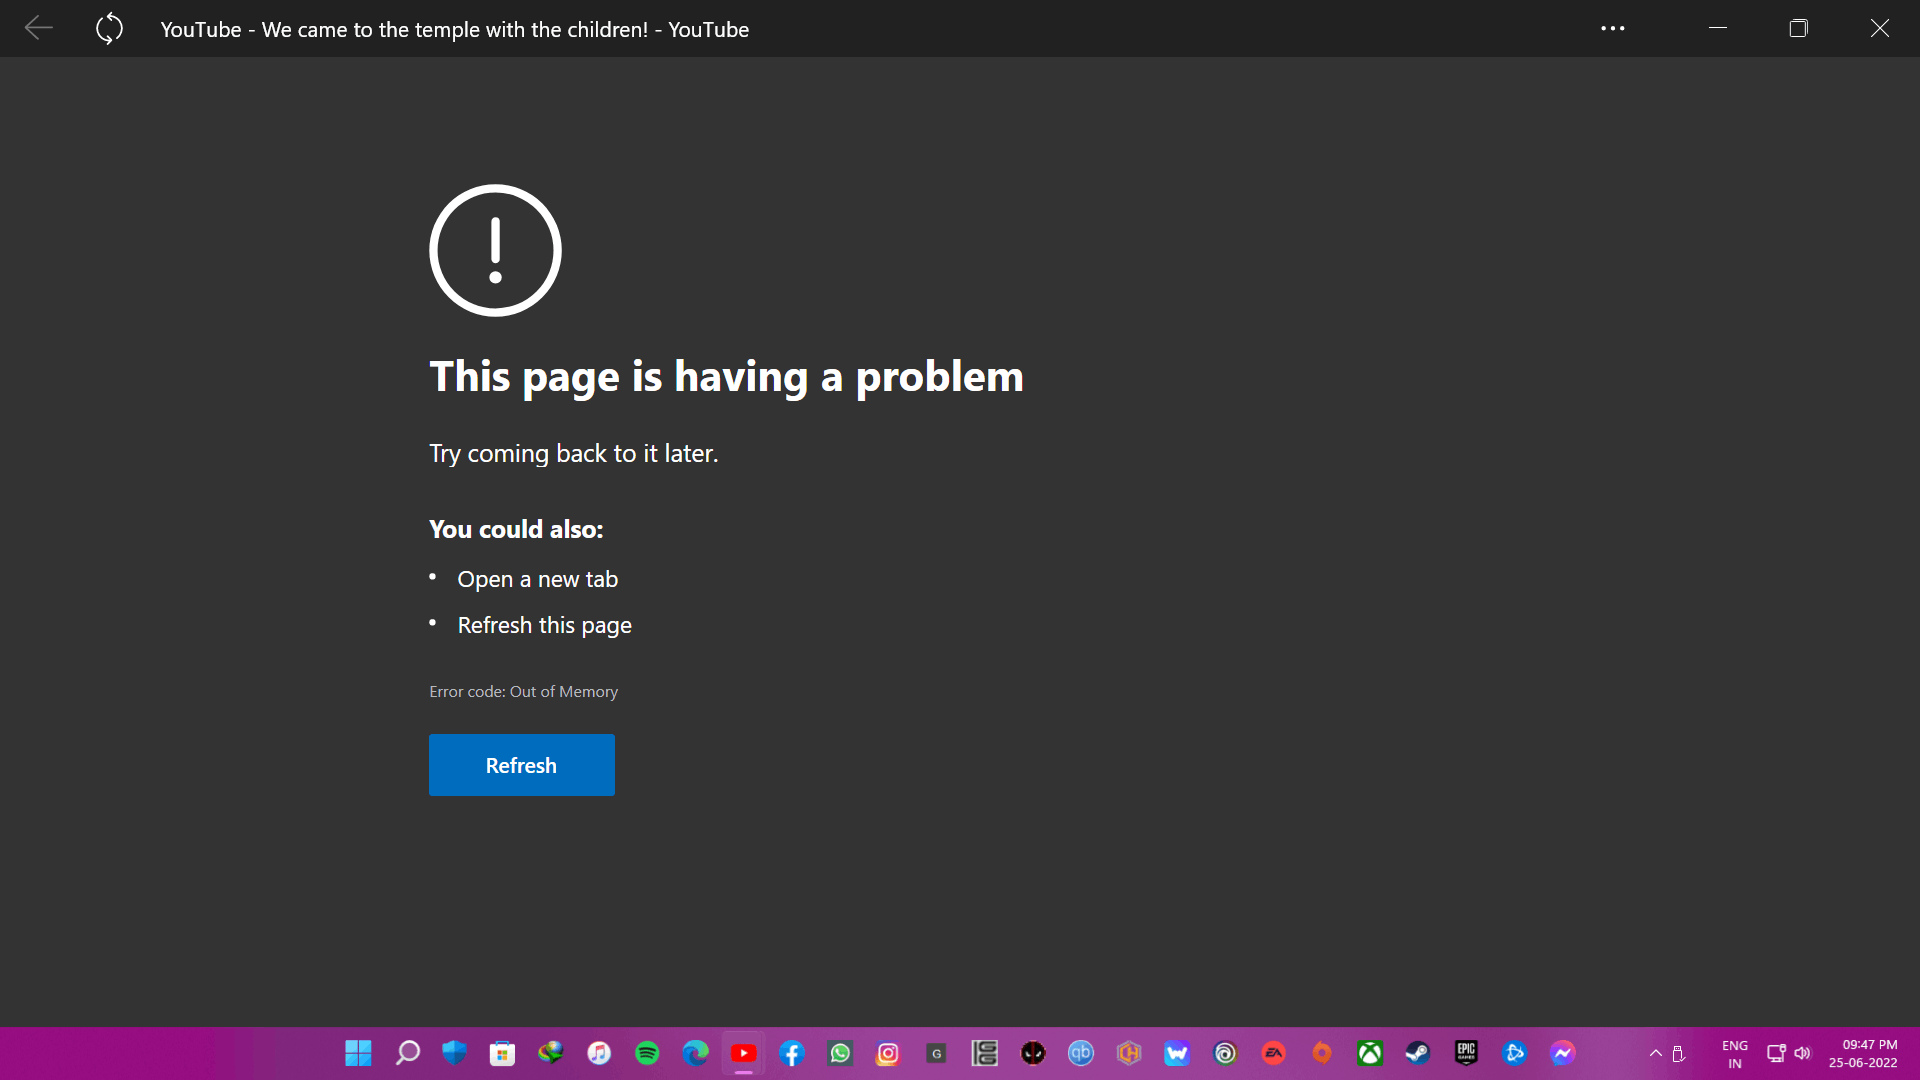Image resolution: width=1920 pixels, height=1080 pixels.
Task: Open Microsoft Edge from taskbar
Action: 695,1053
